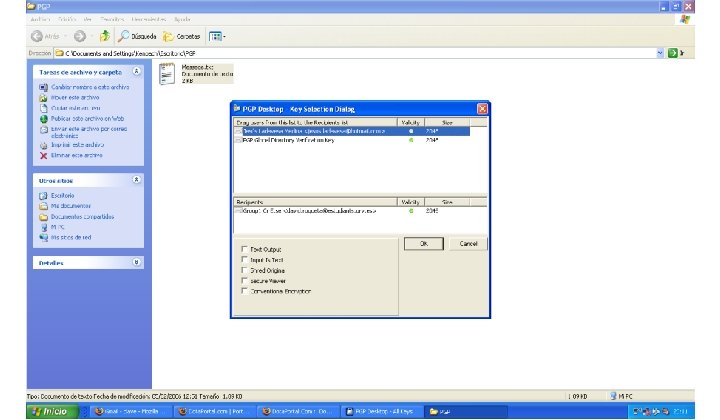This screenshot has width=720, height=420.
Task: Switch to PGP Desktop - All Keys taskbar button
Action: pyautogui.click(x=381, y=411)
